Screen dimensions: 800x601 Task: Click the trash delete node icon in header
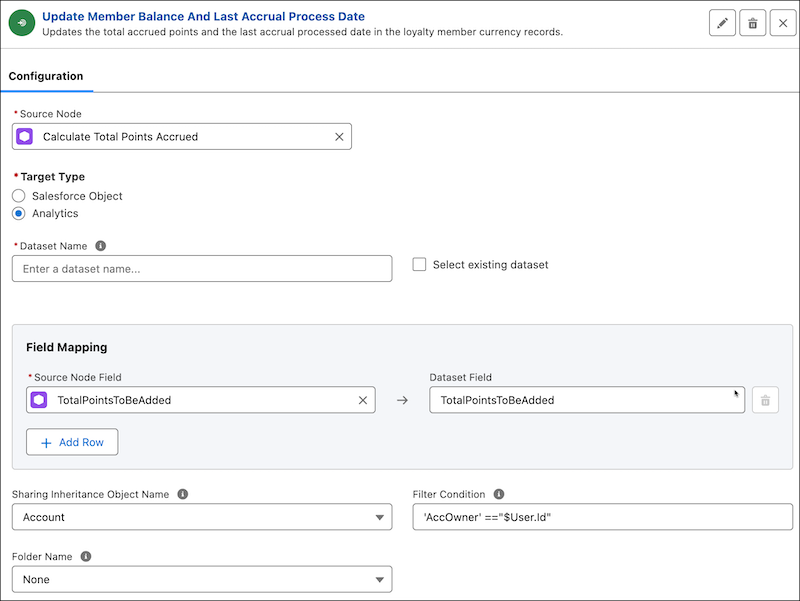point(753,23)
